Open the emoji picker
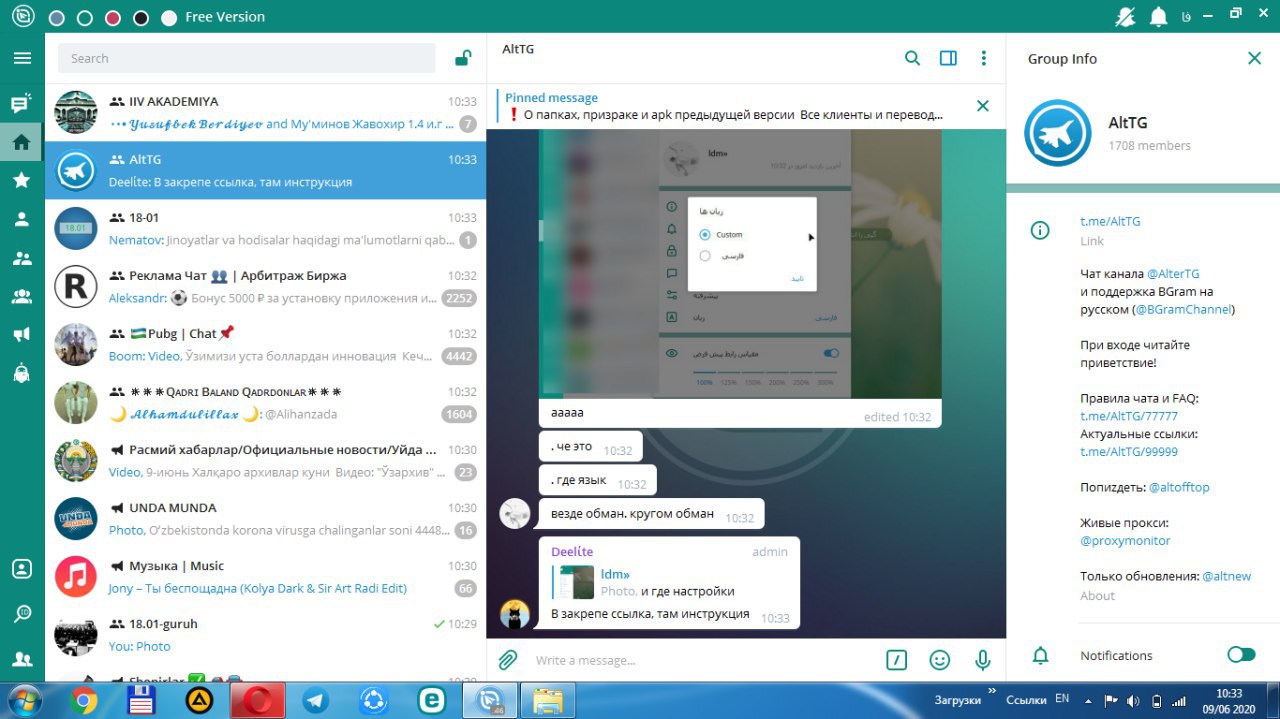 (x=939, y=660)
